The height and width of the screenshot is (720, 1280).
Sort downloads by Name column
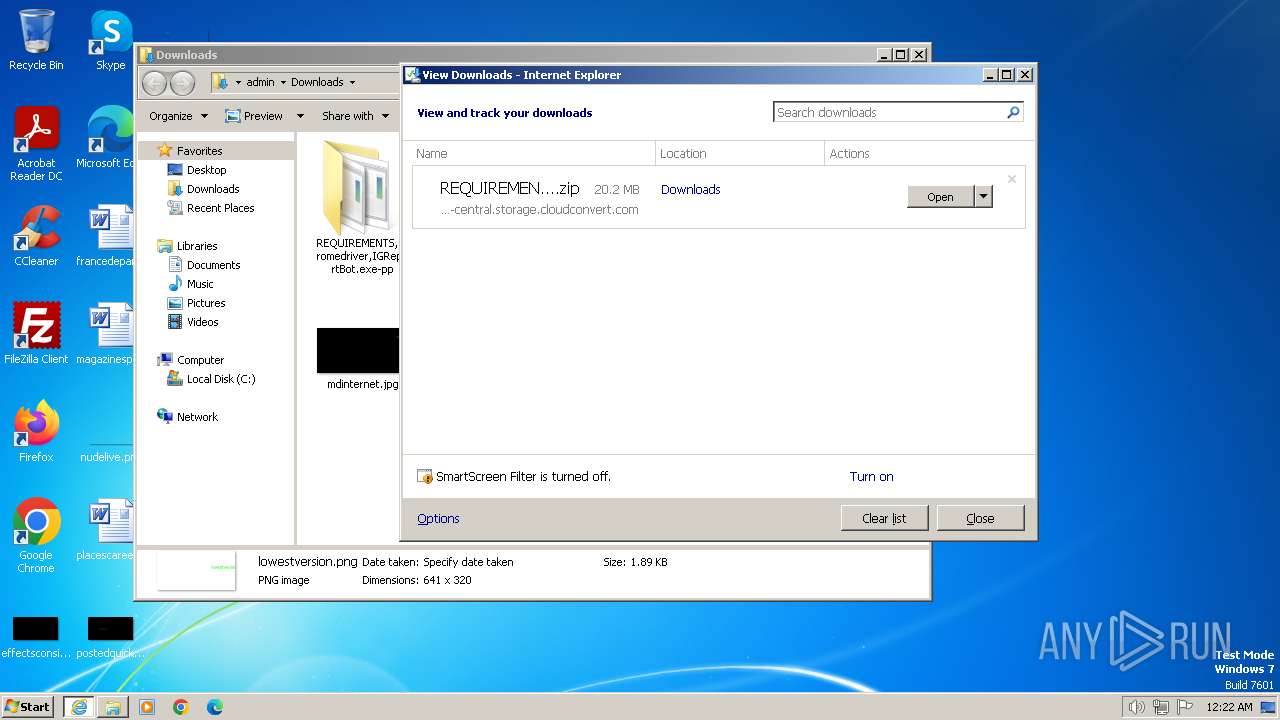click(x=534, y=153)
